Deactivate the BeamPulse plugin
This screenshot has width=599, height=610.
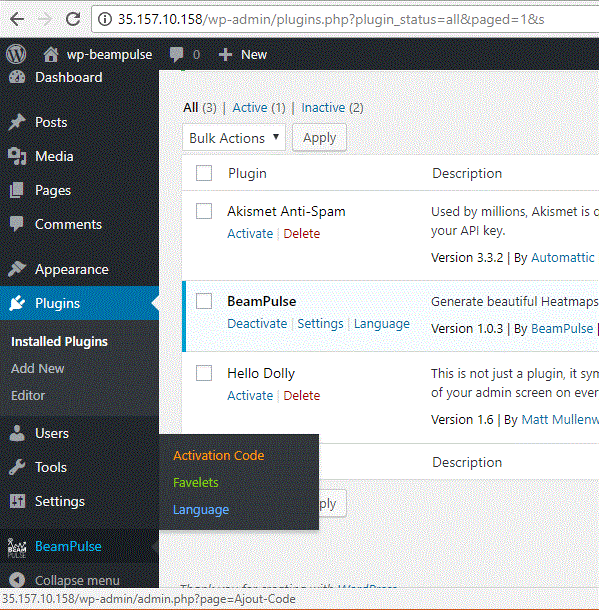pos(257,324)
